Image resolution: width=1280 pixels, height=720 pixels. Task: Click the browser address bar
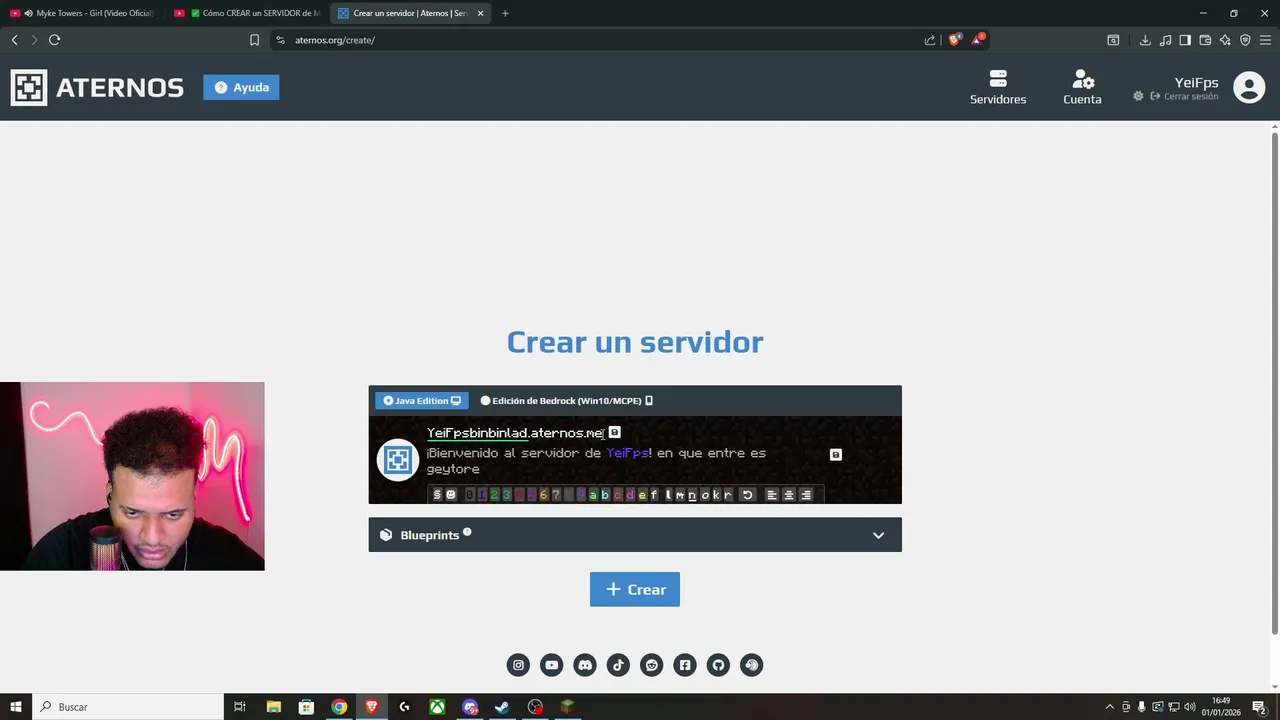pyautogui.click(x=600, y=40)
